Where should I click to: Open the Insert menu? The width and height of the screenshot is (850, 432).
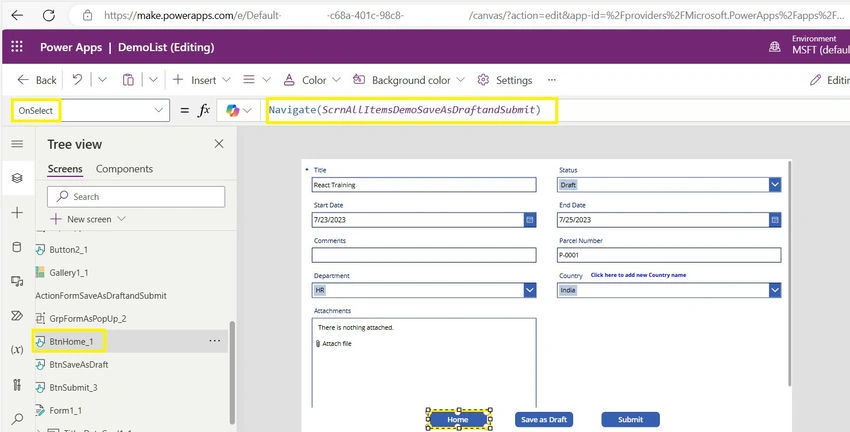tap(202, 80)
